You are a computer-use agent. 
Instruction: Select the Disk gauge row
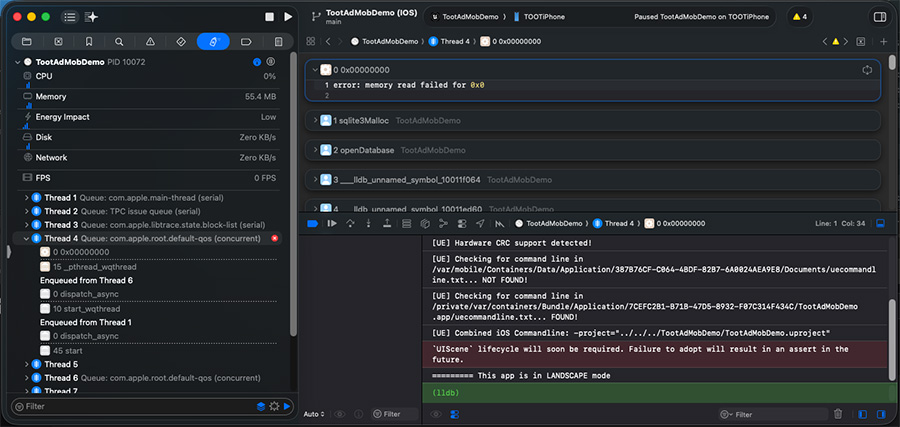(x=149, y=139)
